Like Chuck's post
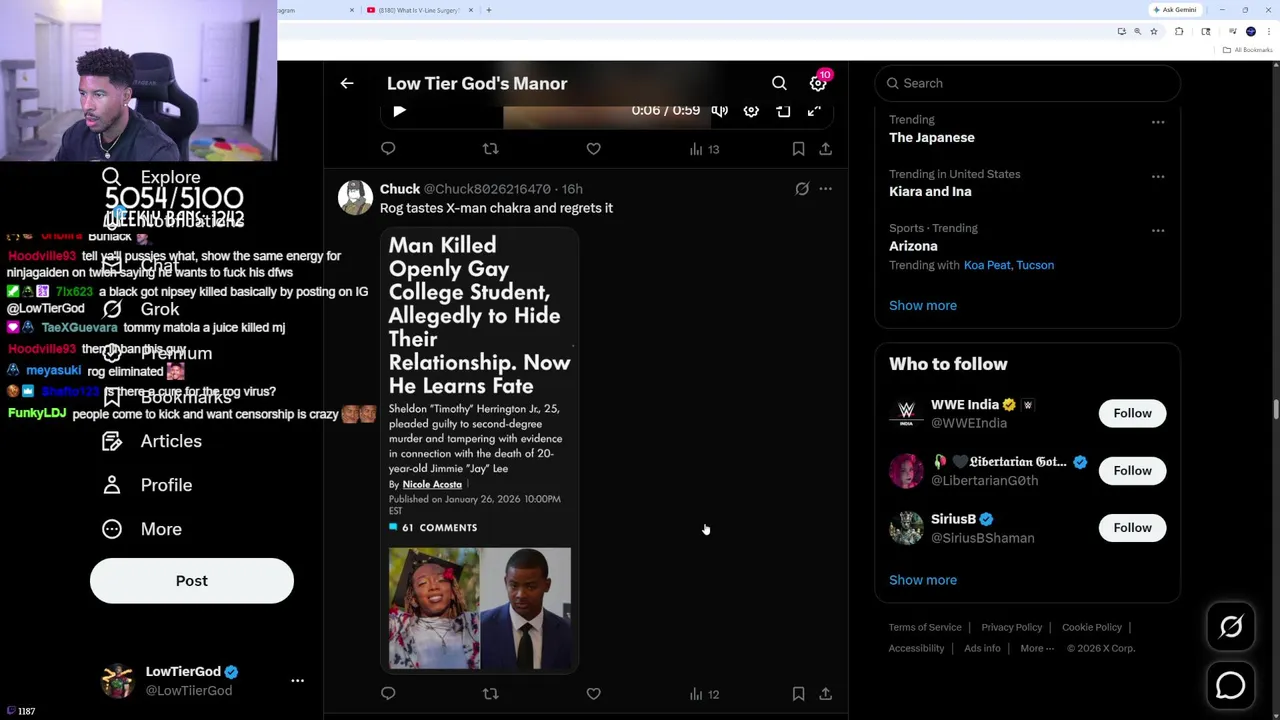 593,694
